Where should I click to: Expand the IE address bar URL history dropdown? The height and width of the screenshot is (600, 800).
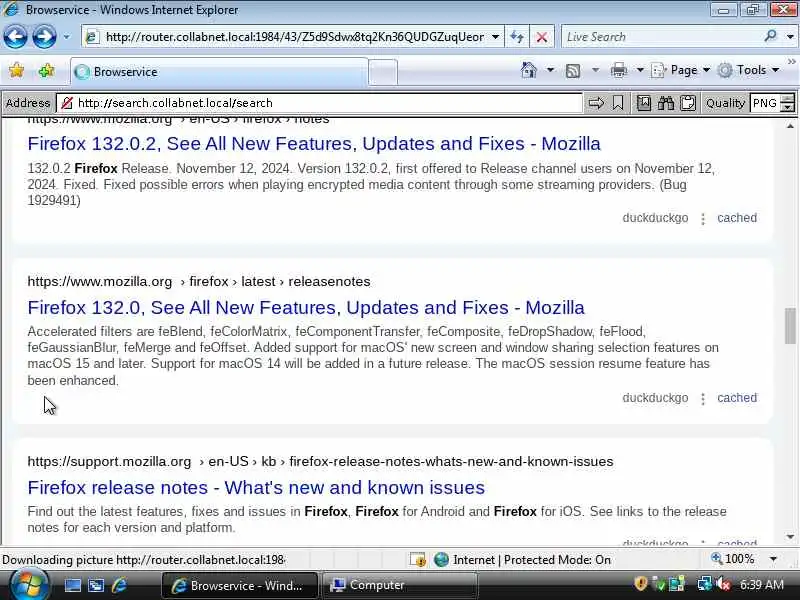click(x=495, y=37)
